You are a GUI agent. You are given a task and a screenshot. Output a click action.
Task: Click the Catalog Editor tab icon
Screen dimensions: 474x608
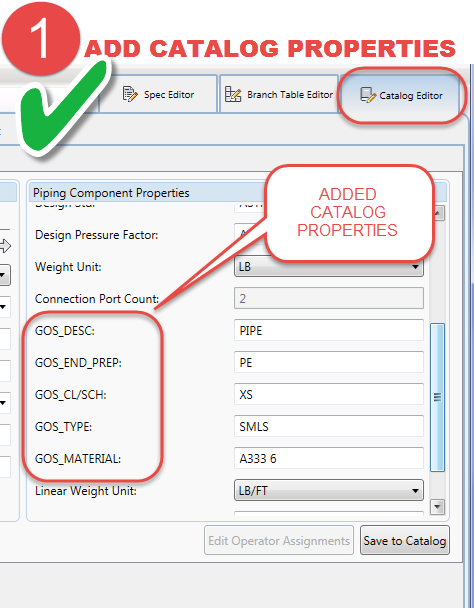[367, 95]
